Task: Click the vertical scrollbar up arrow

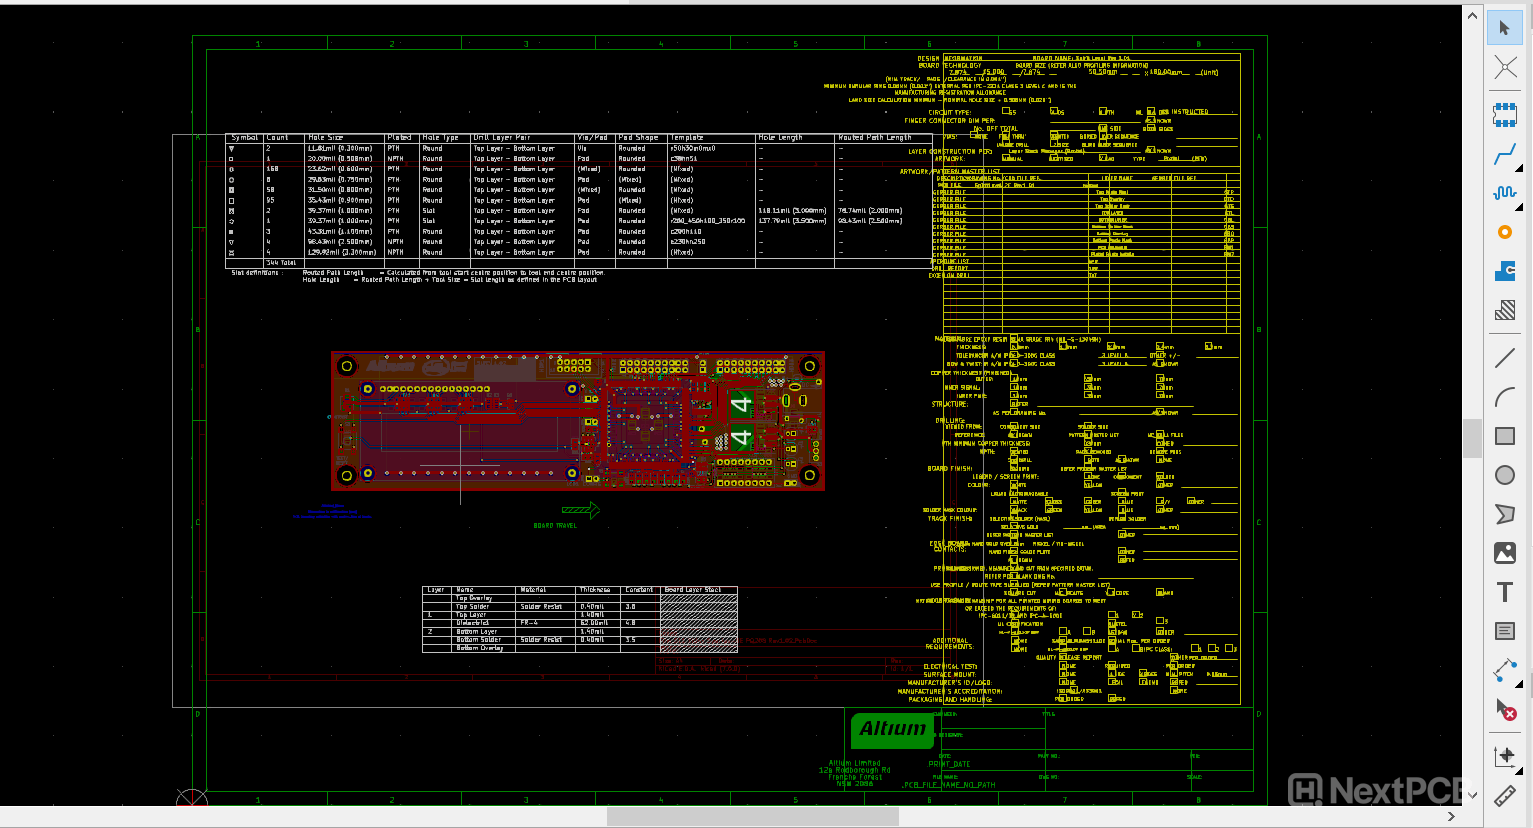Action: coord(1472,16)
